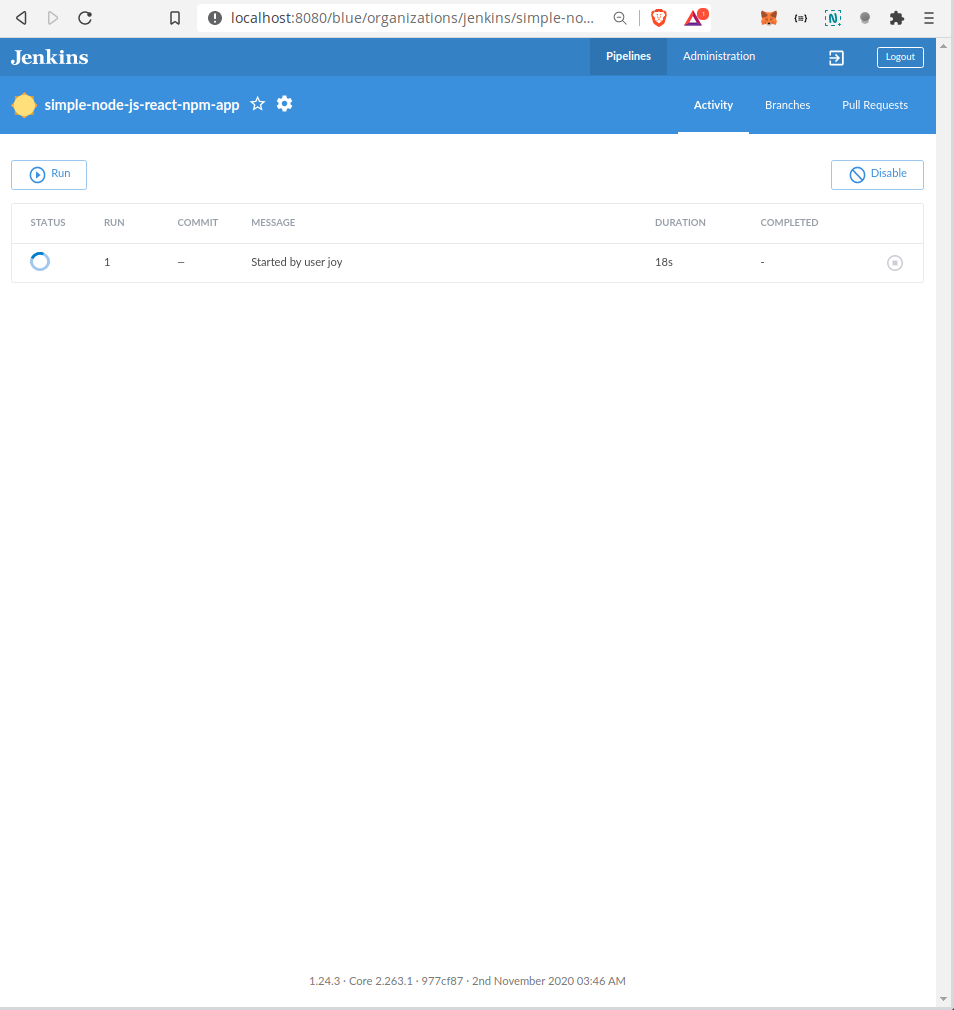The image size is (954, 1010).
Task: Switch to the Pull Requests tab
Action: pyautogui.click(x=875, y=105)
